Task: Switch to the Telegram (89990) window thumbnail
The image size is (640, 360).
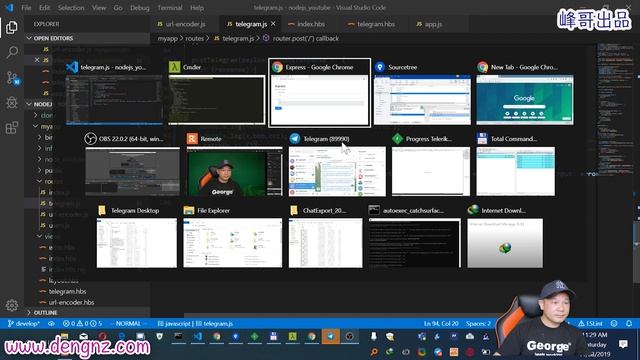Action: click(337, 164)
